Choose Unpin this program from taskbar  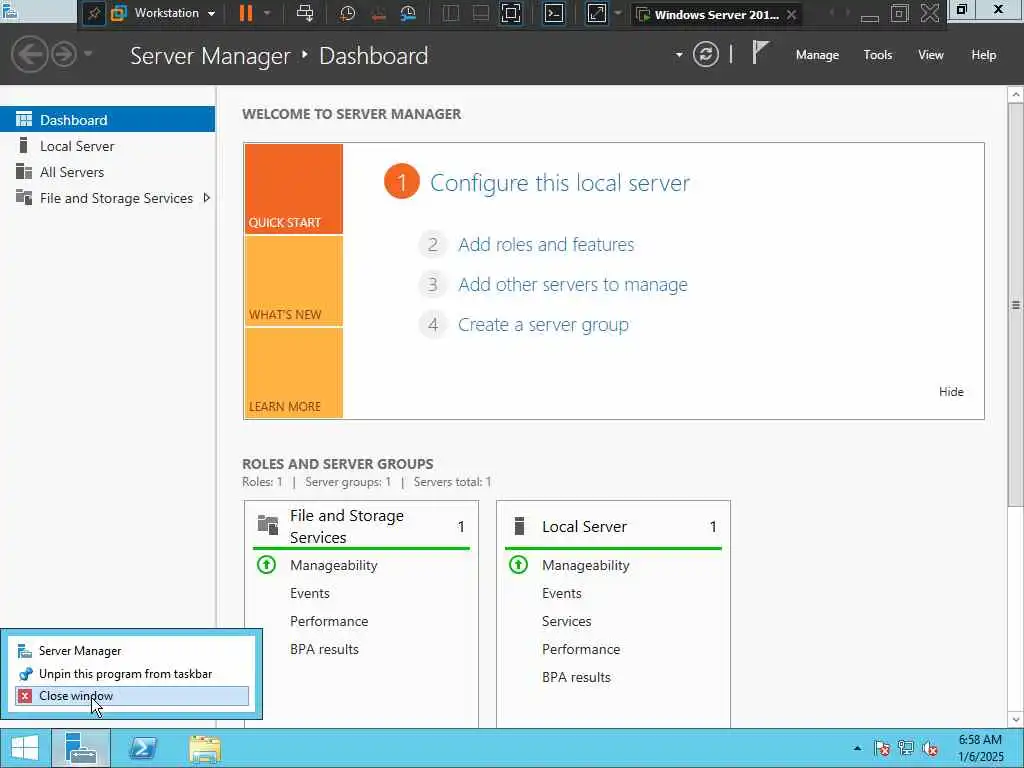132,673
